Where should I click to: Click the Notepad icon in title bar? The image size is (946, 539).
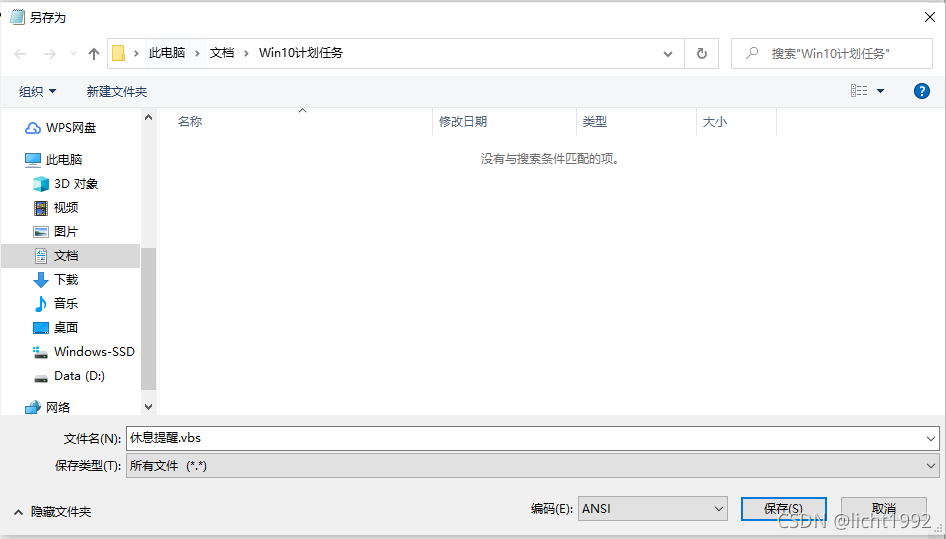click(17, 17)
